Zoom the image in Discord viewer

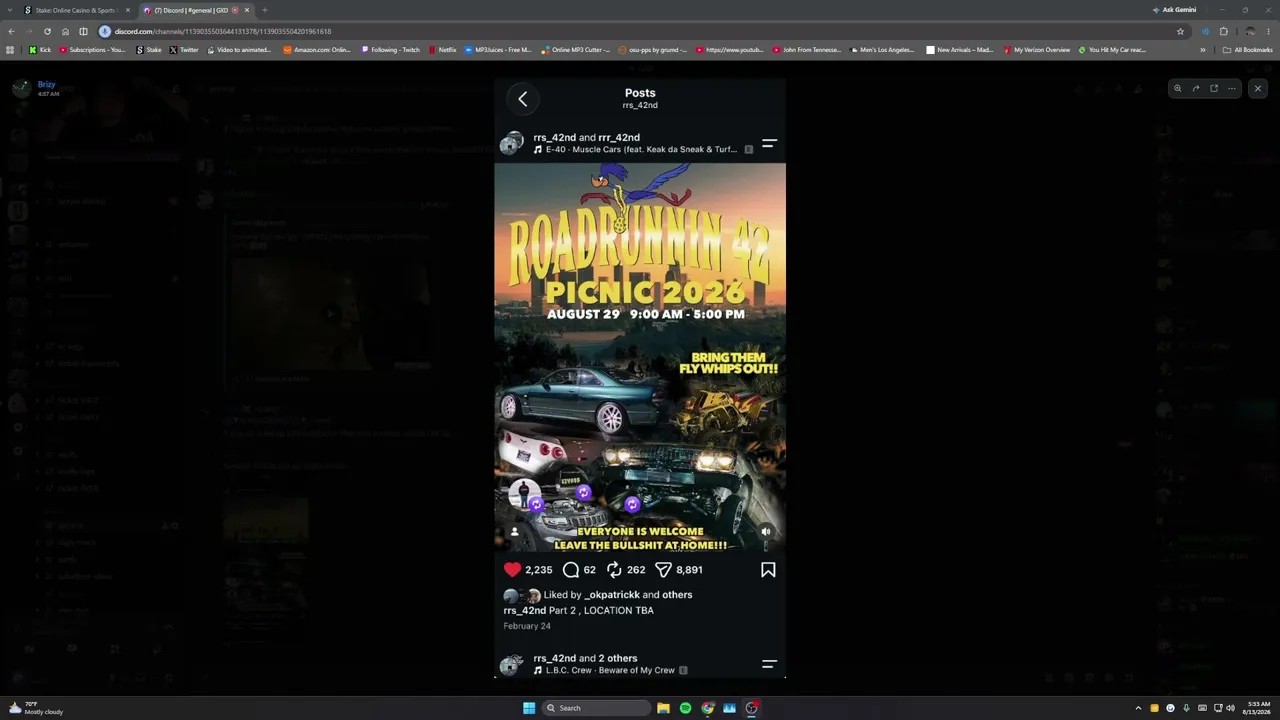click(x=1177, y=88)
